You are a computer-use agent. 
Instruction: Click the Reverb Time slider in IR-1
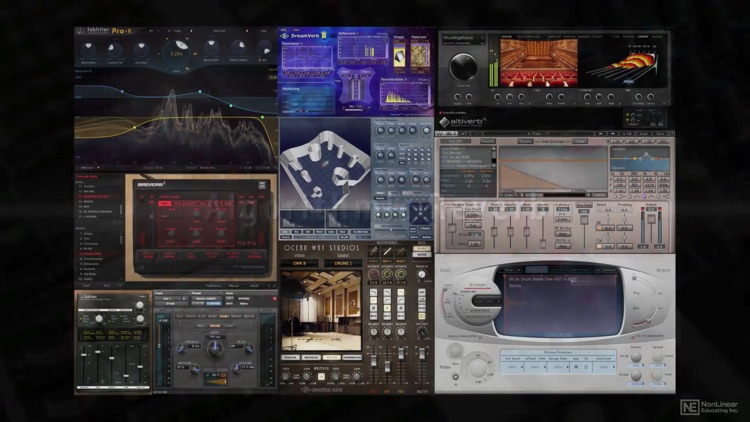click(x=452, y=228)
